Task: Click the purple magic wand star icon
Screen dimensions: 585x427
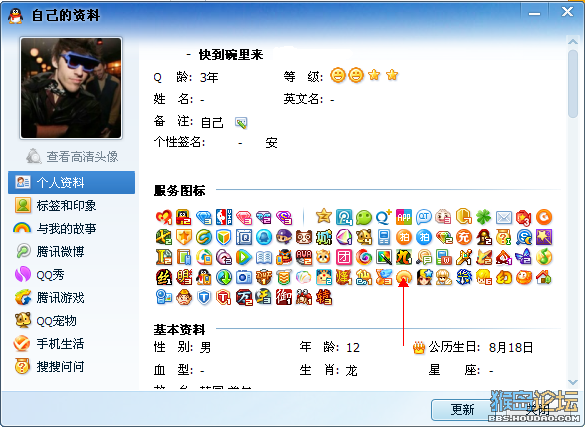Action: (544, 237)
